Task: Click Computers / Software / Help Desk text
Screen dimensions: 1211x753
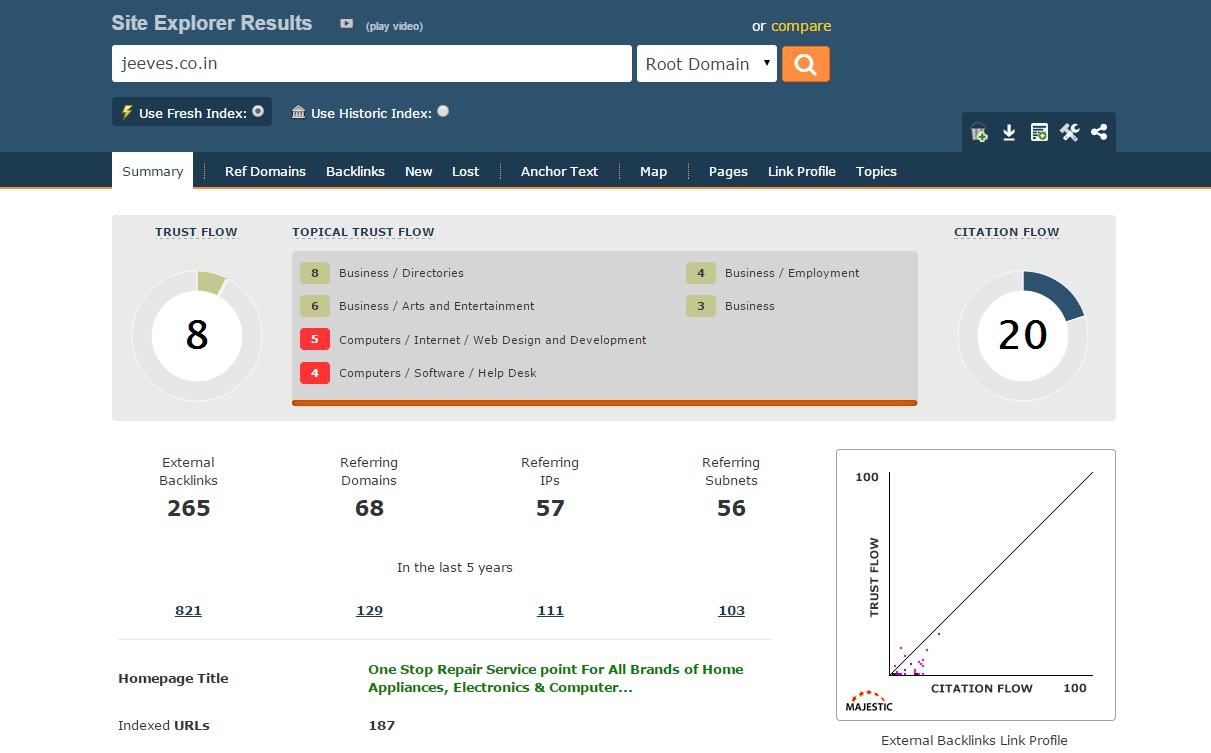Action: (438, 373)
